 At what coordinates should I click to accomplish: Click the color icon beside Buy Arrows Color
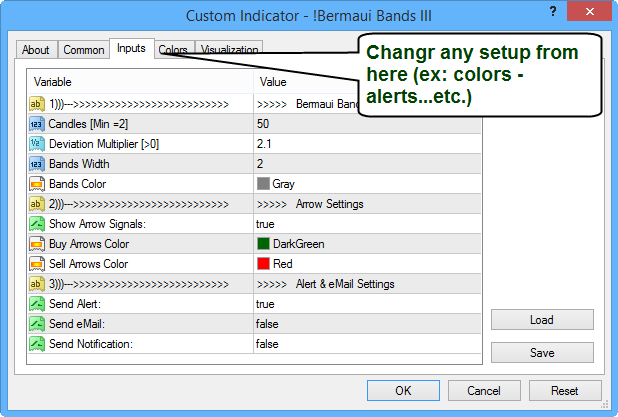coord(37,244)
